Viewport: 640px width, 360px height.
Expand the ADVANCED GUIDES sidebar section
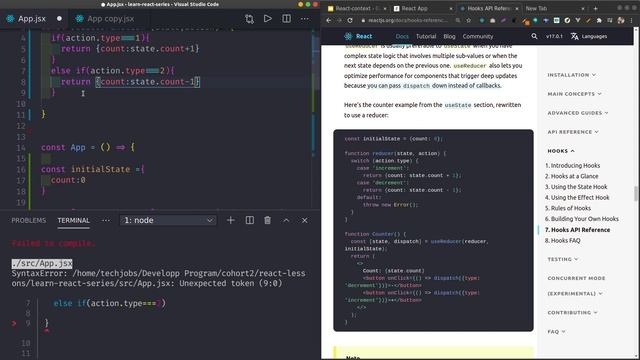(578, 113)
